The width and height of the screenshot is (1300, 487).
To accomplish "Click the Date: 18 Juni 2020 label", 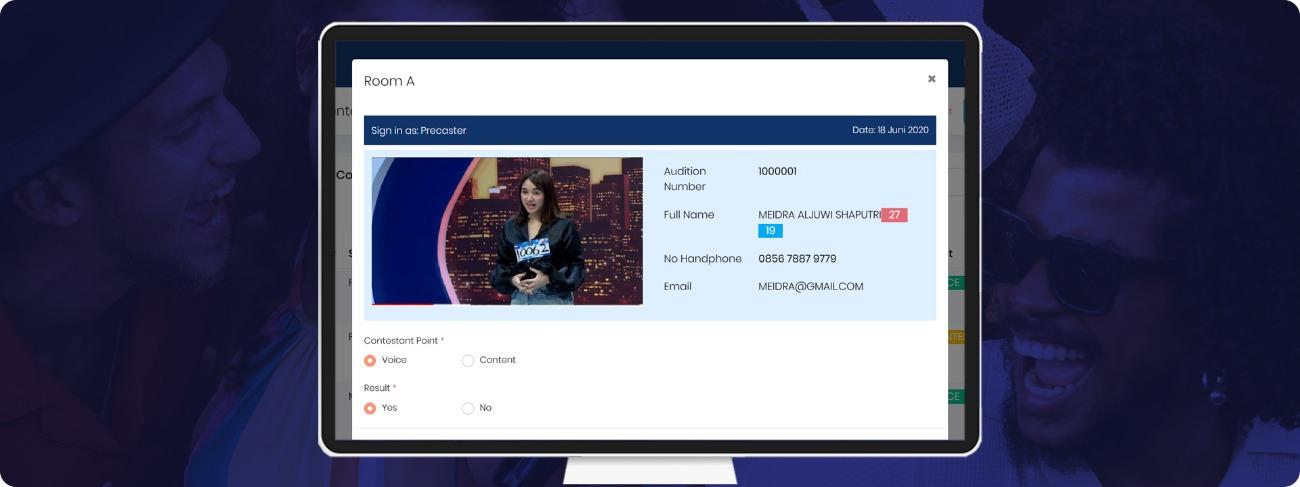I will [x=890, y=131].
